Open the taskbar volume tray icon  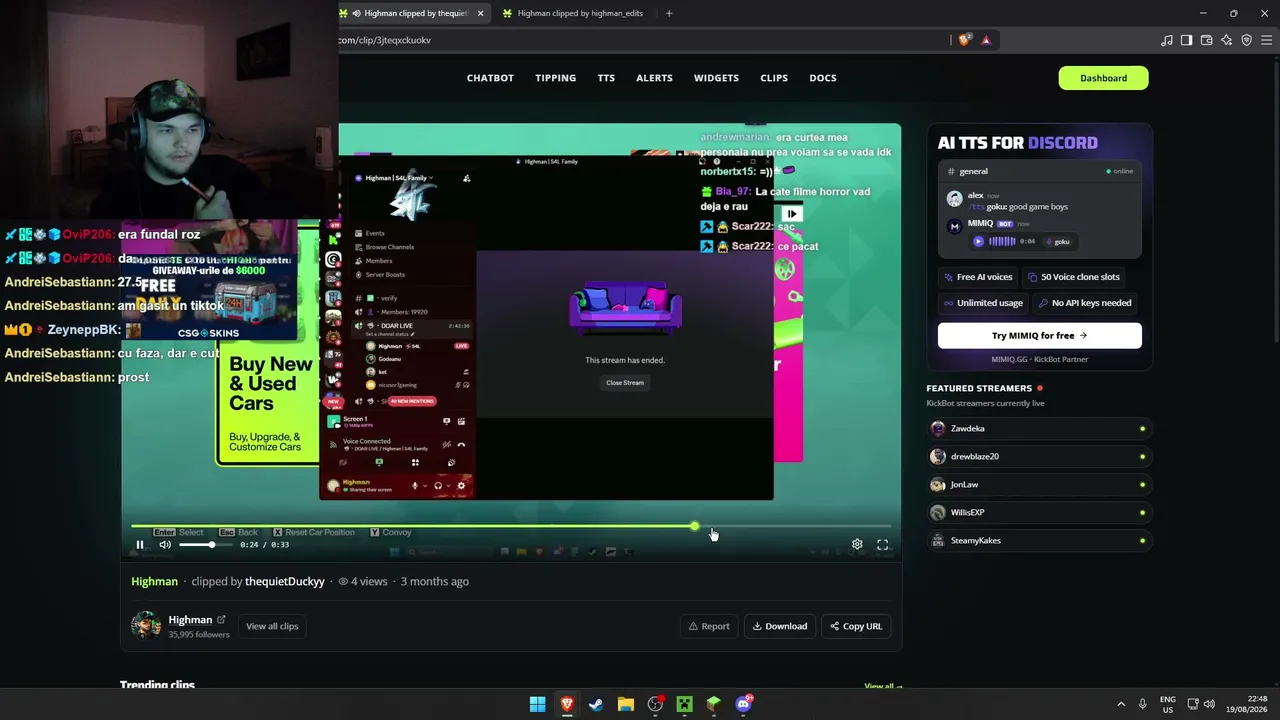point(1209,704)
